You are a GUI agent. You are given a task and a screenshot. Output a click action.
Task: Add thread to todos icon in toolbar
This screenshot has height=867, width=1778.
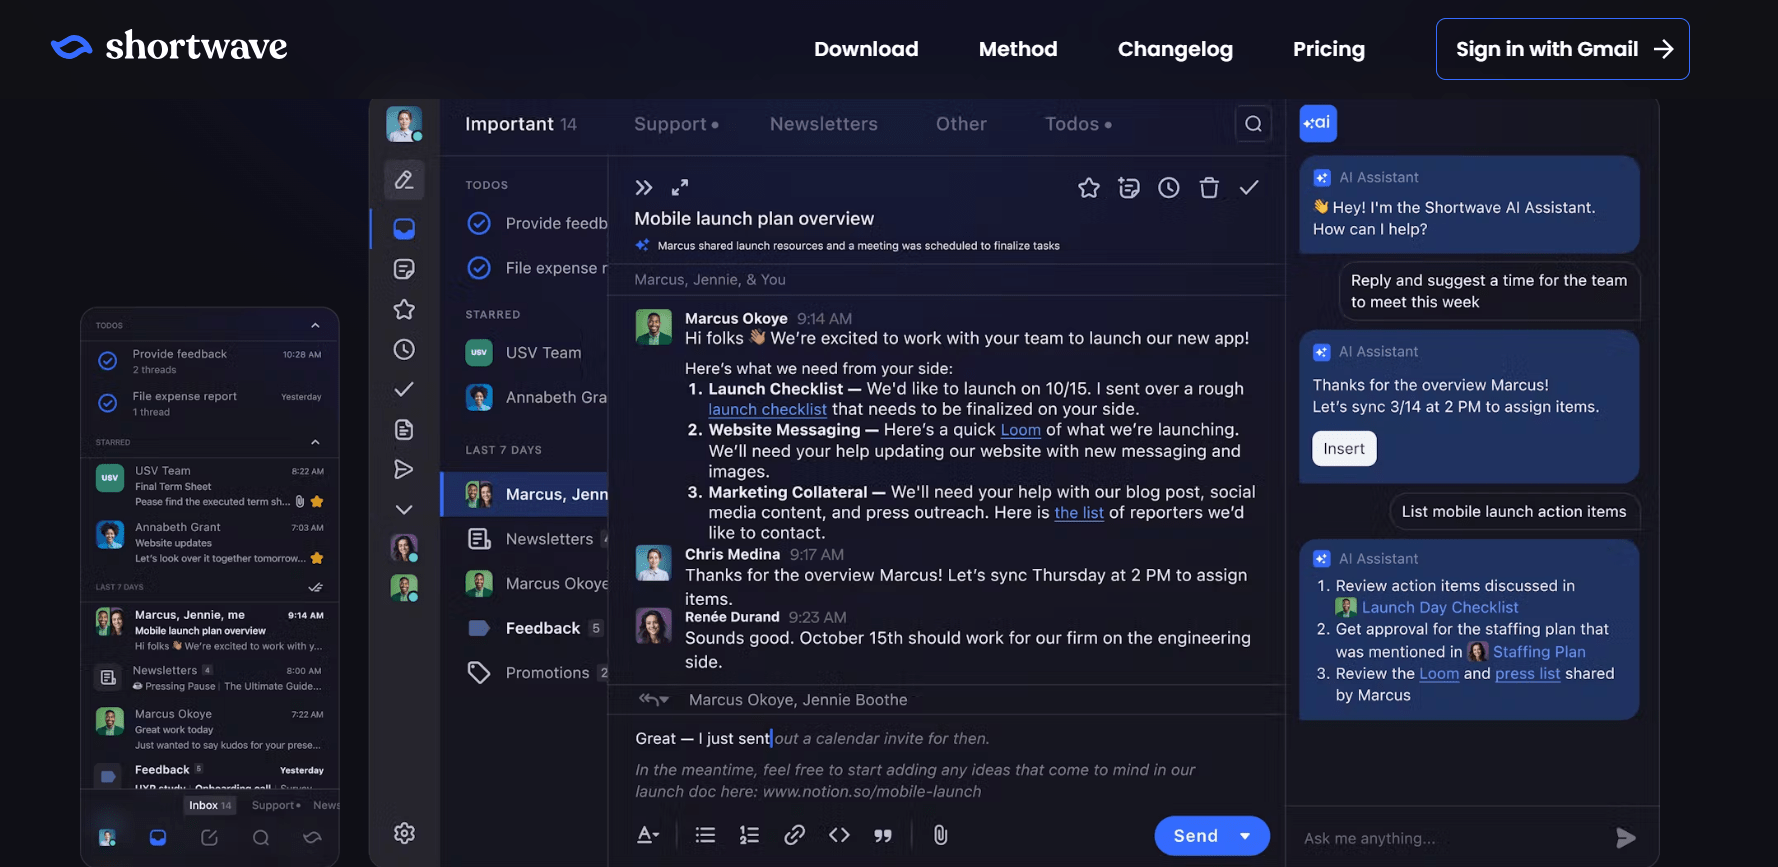(1129, 188)
